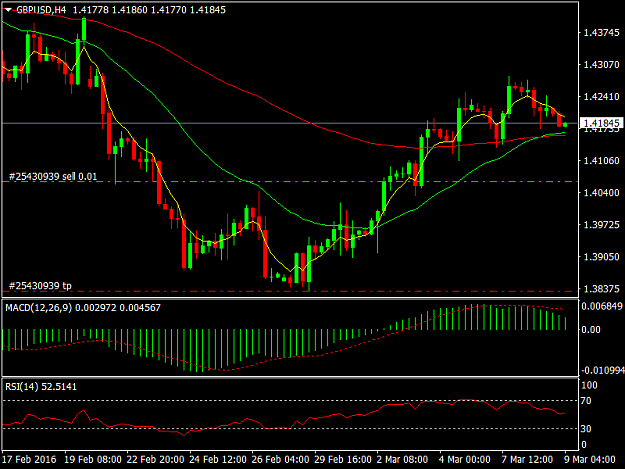This screenshot has width=625, height=469.
Task: Open the GBPUSD,H4 chart dropdown triangle
Action: click(8, 10)
